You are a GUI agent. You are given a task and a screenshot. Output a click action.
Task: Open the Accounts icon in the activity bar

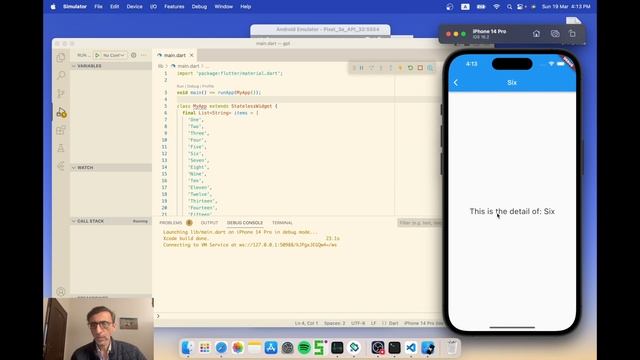pos(61,291)
